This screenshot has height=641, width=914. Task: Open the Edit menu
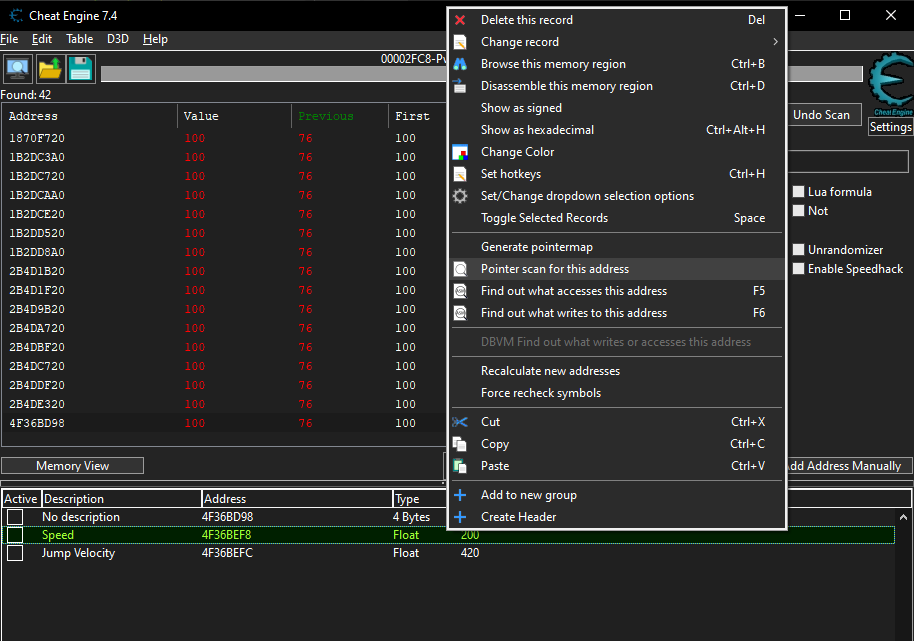[x=42, y=39]
